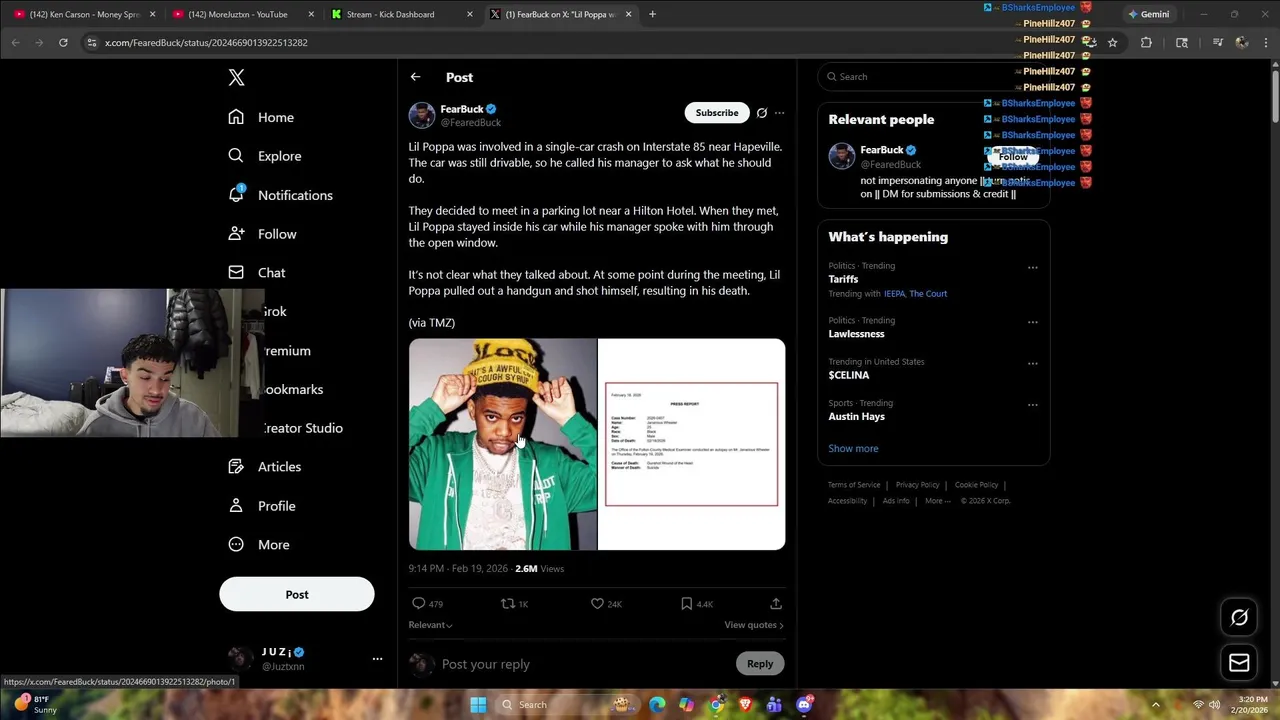Open the Privacy Policy link

917,485
